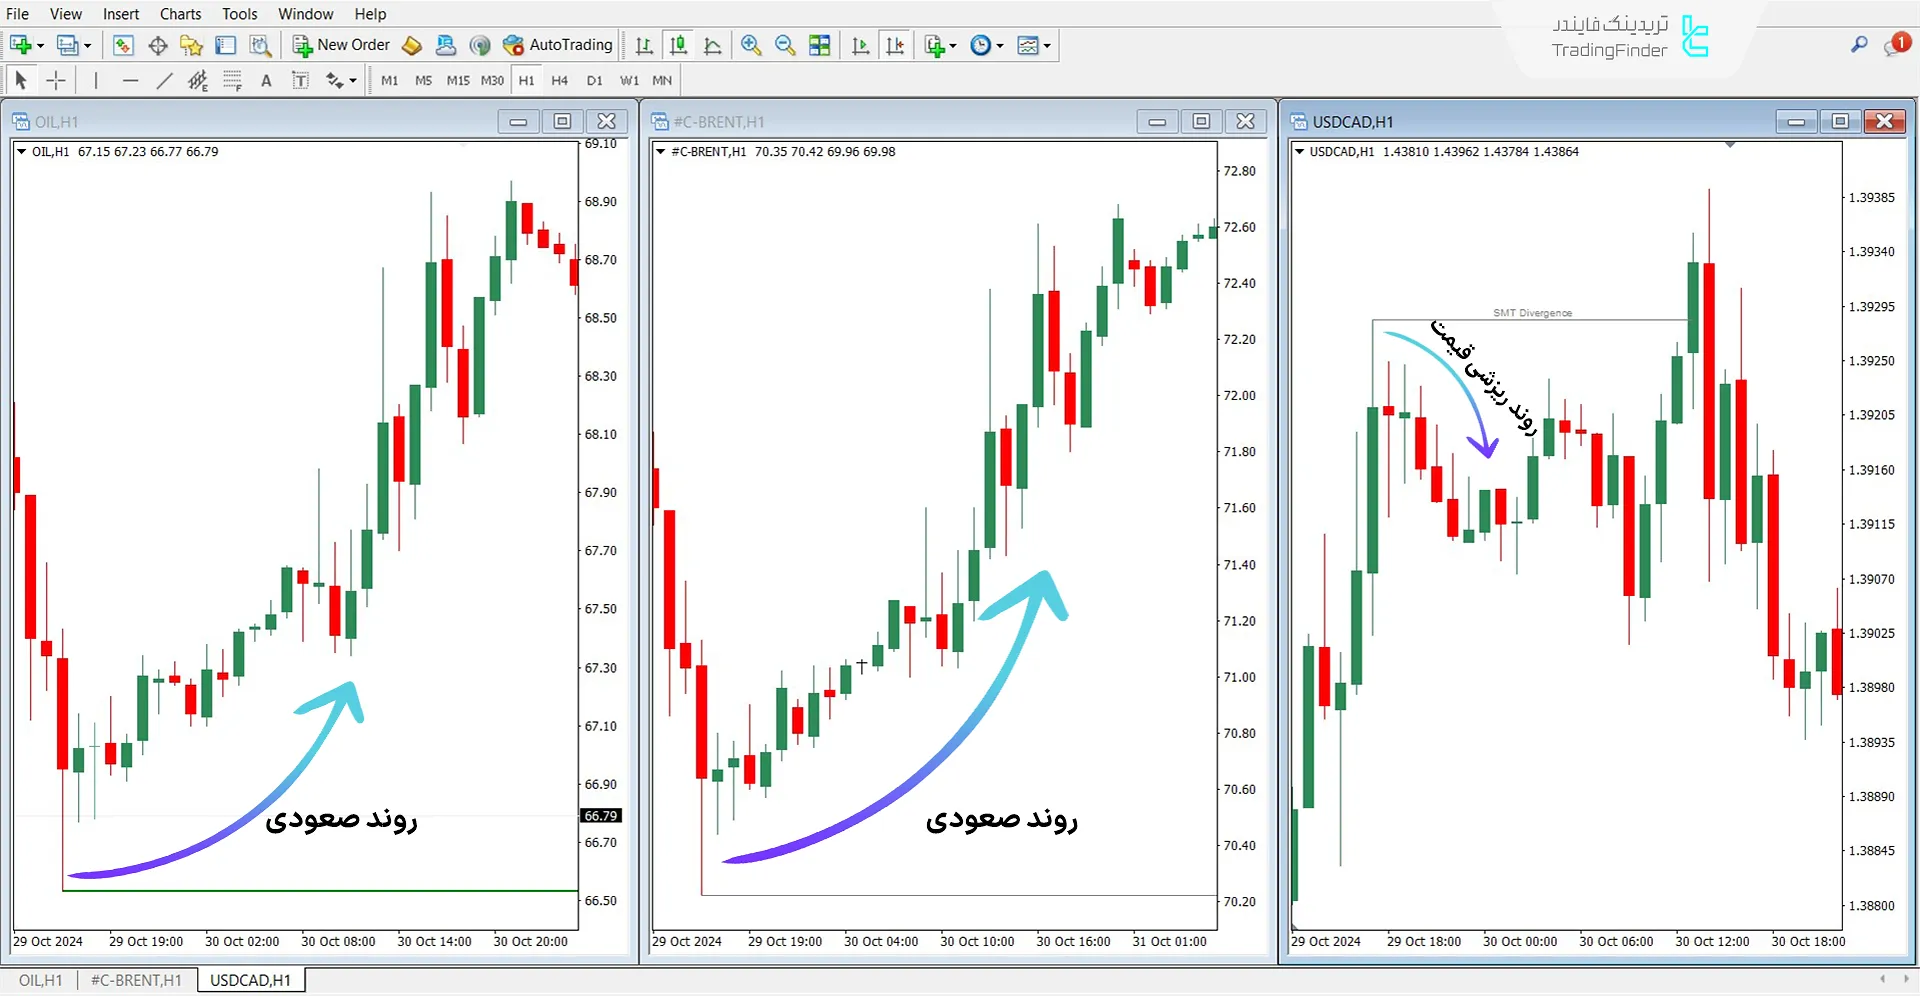Draw a horizontal line

point(130,81)
